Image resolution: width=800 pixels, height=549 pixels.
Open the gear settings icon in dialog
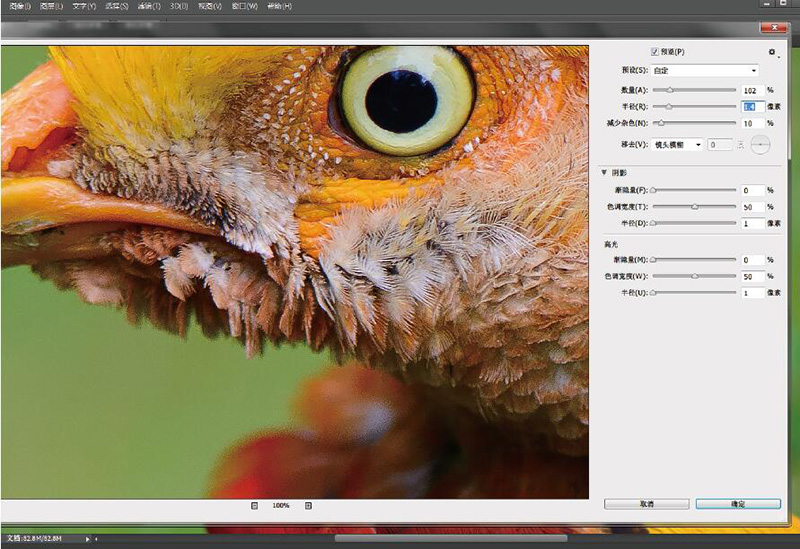tap(771, 52)
